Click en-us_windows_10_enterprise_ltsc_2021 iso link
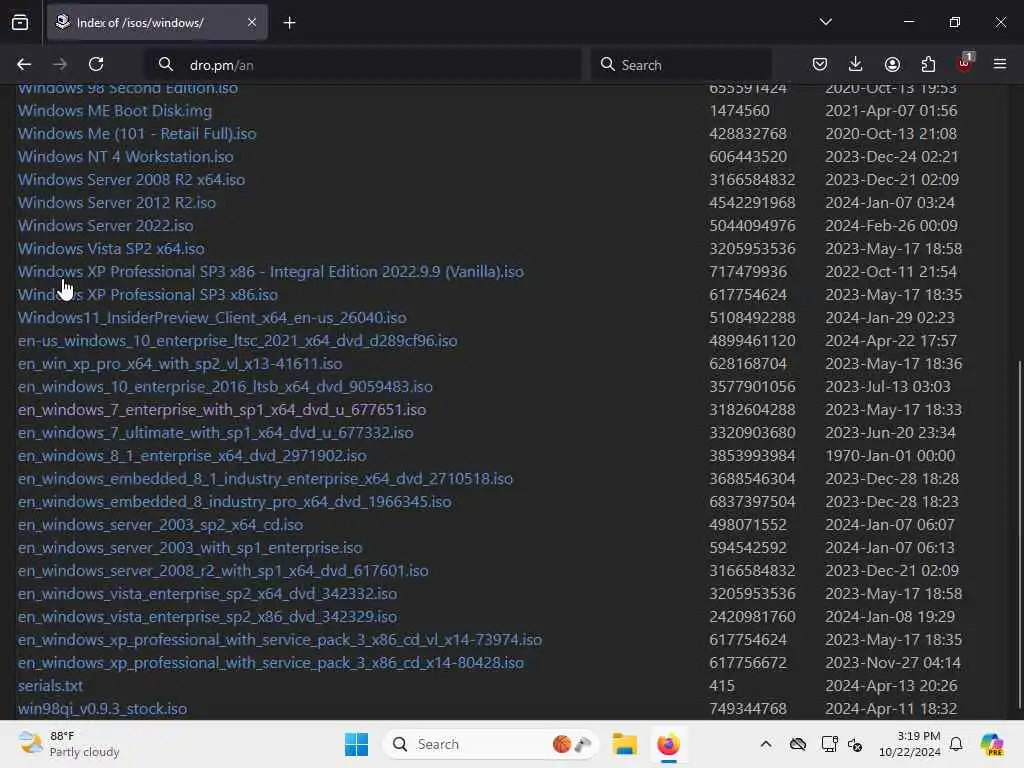The width and height of the screenshot is (1024, 768). 238,341
